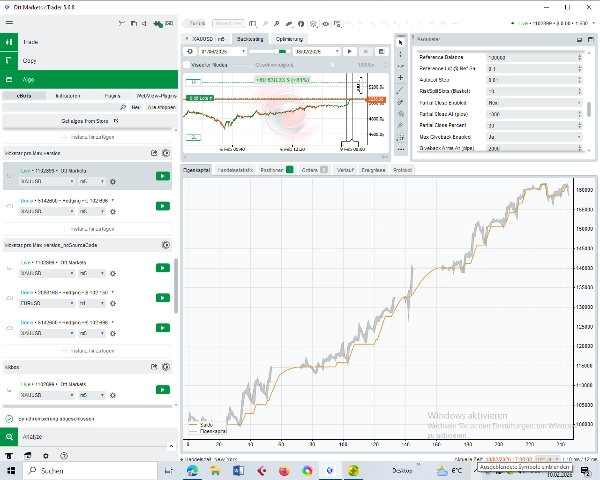
Task: Select the trend line drawing tool
Action: tap(401, 90)
